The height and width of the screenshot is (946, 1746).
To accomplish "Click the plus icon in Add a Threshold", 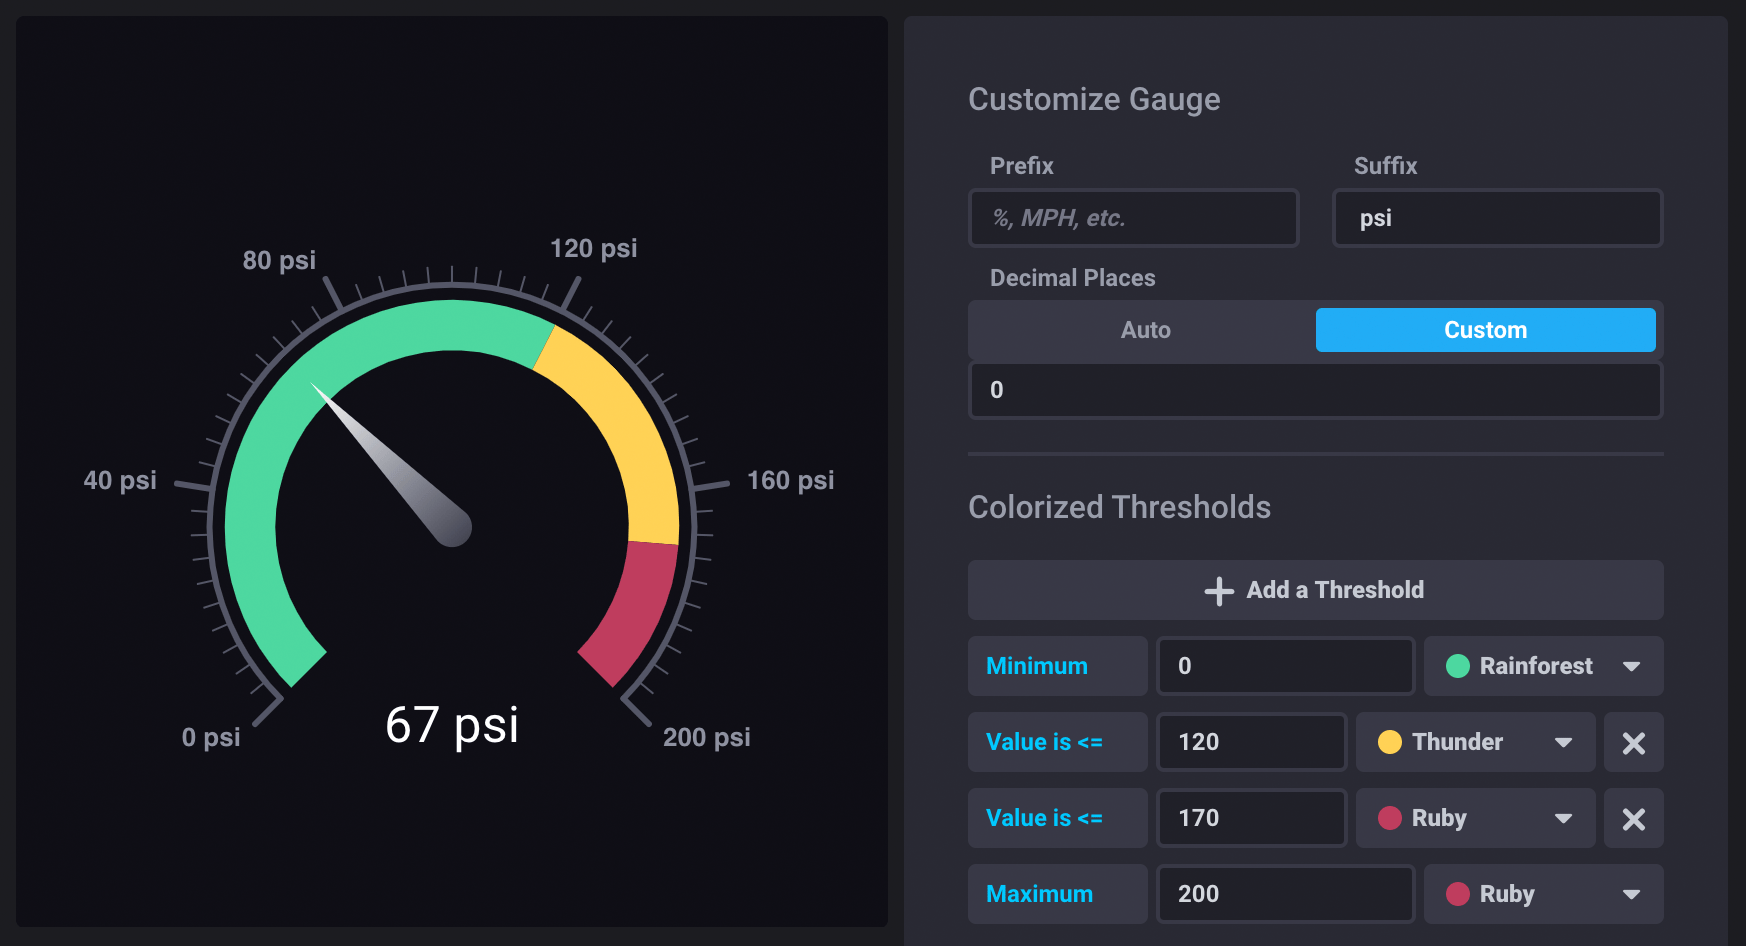I will point(1218,591).
